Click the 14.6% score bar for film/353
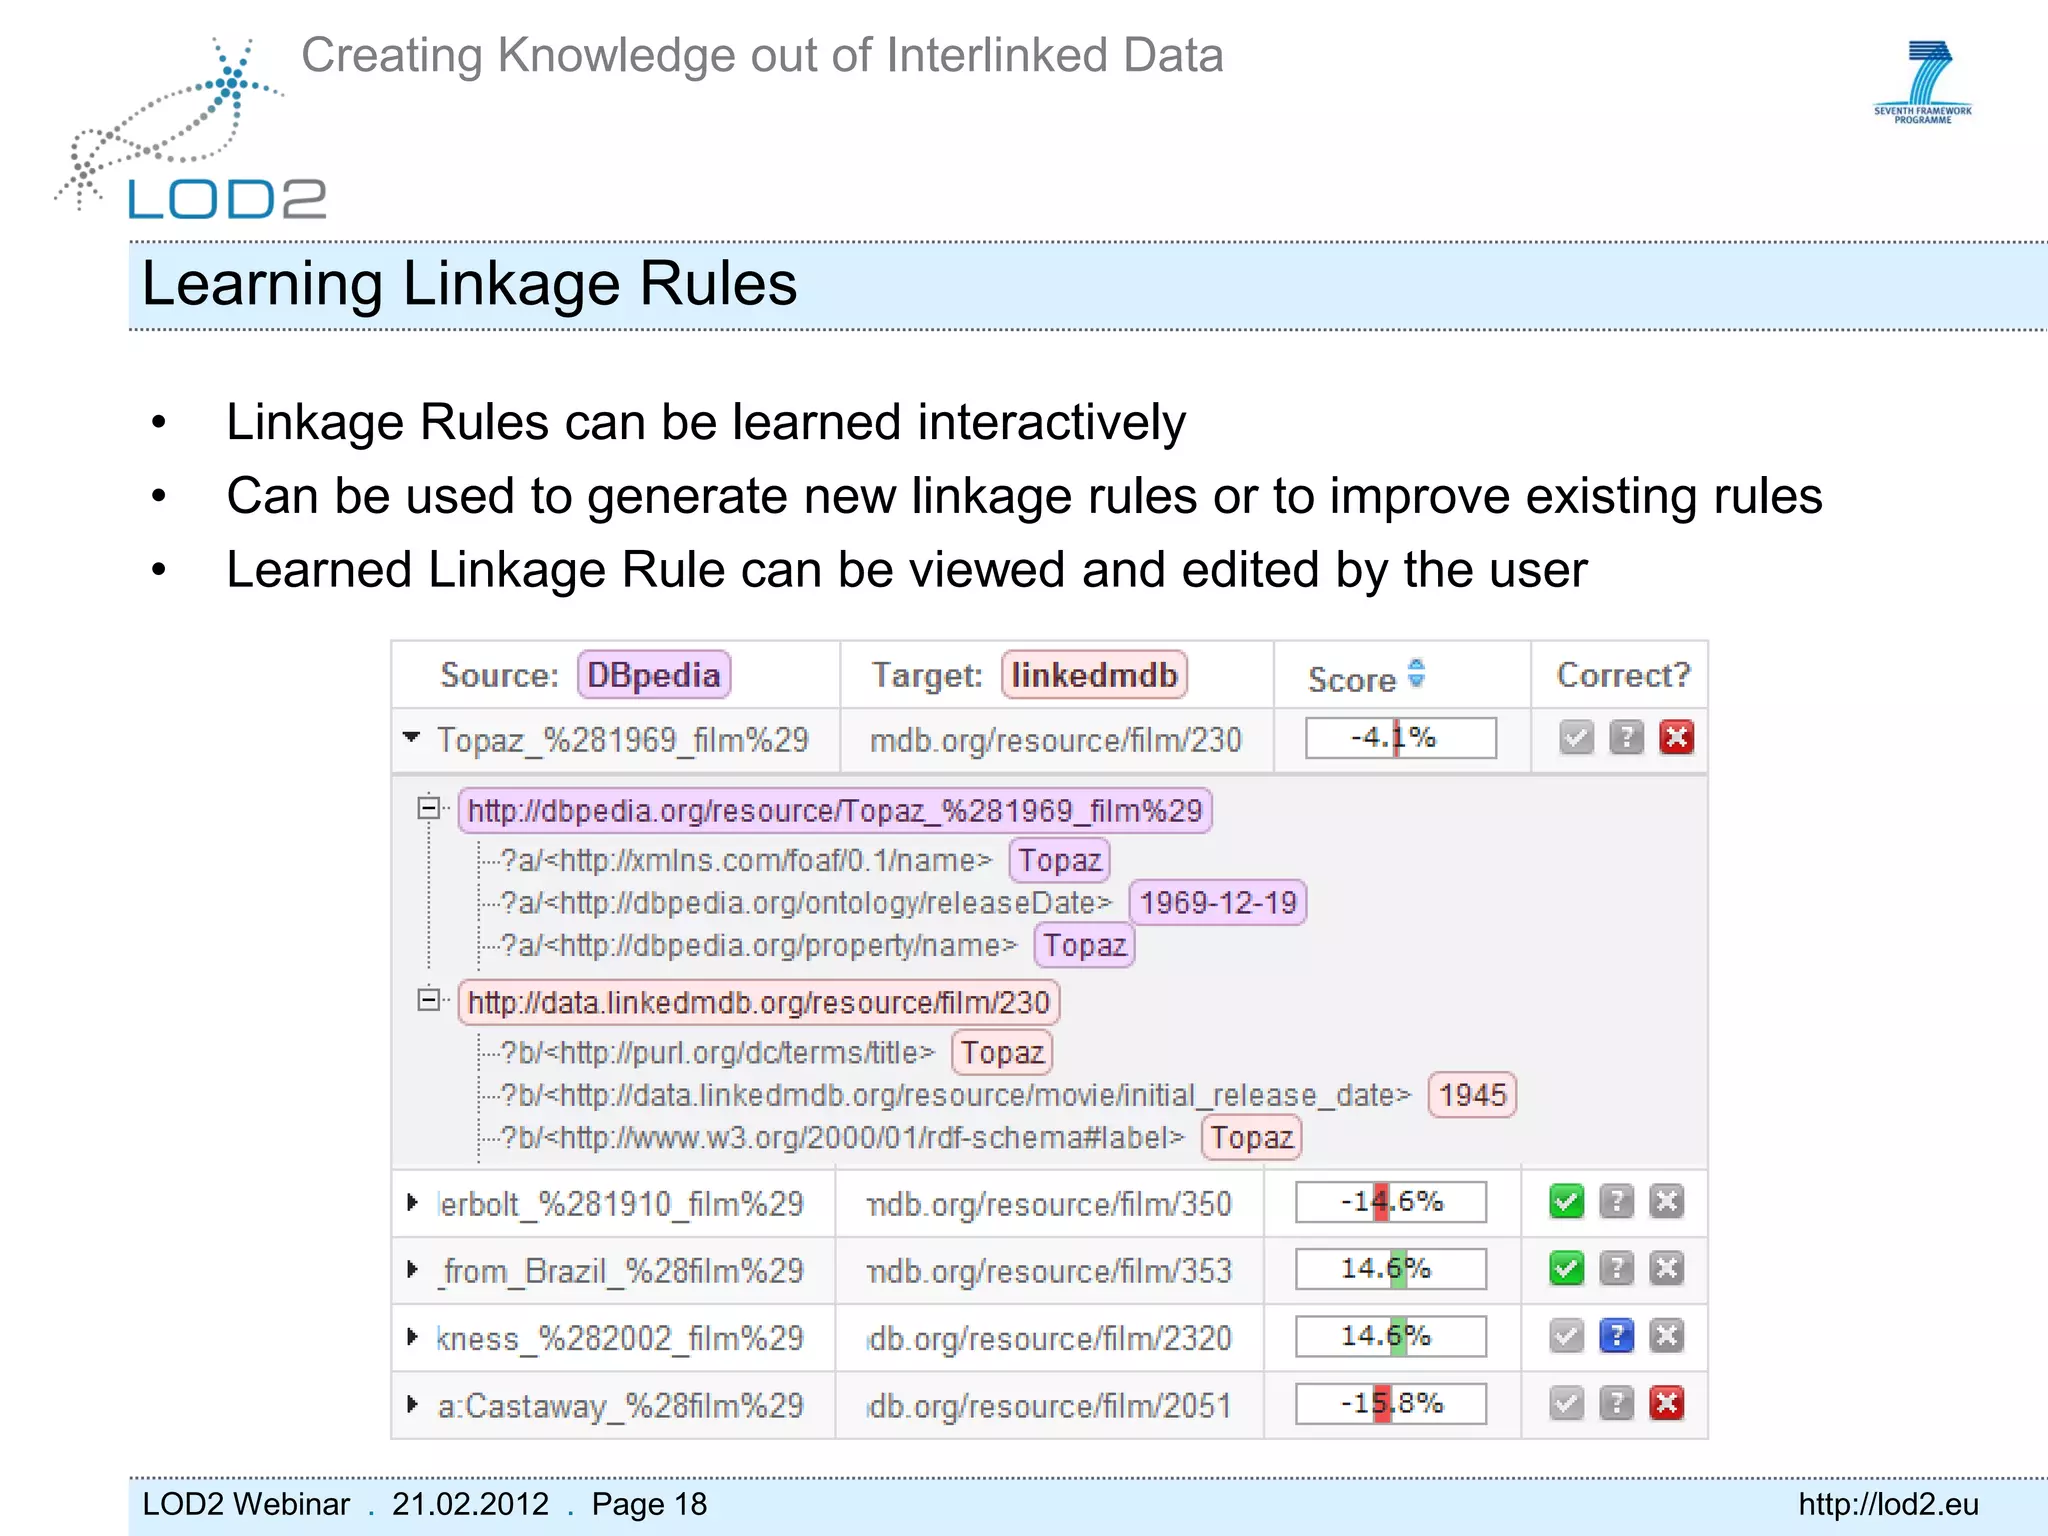This screenshot has width=2048, height=1536. 1391,1269
